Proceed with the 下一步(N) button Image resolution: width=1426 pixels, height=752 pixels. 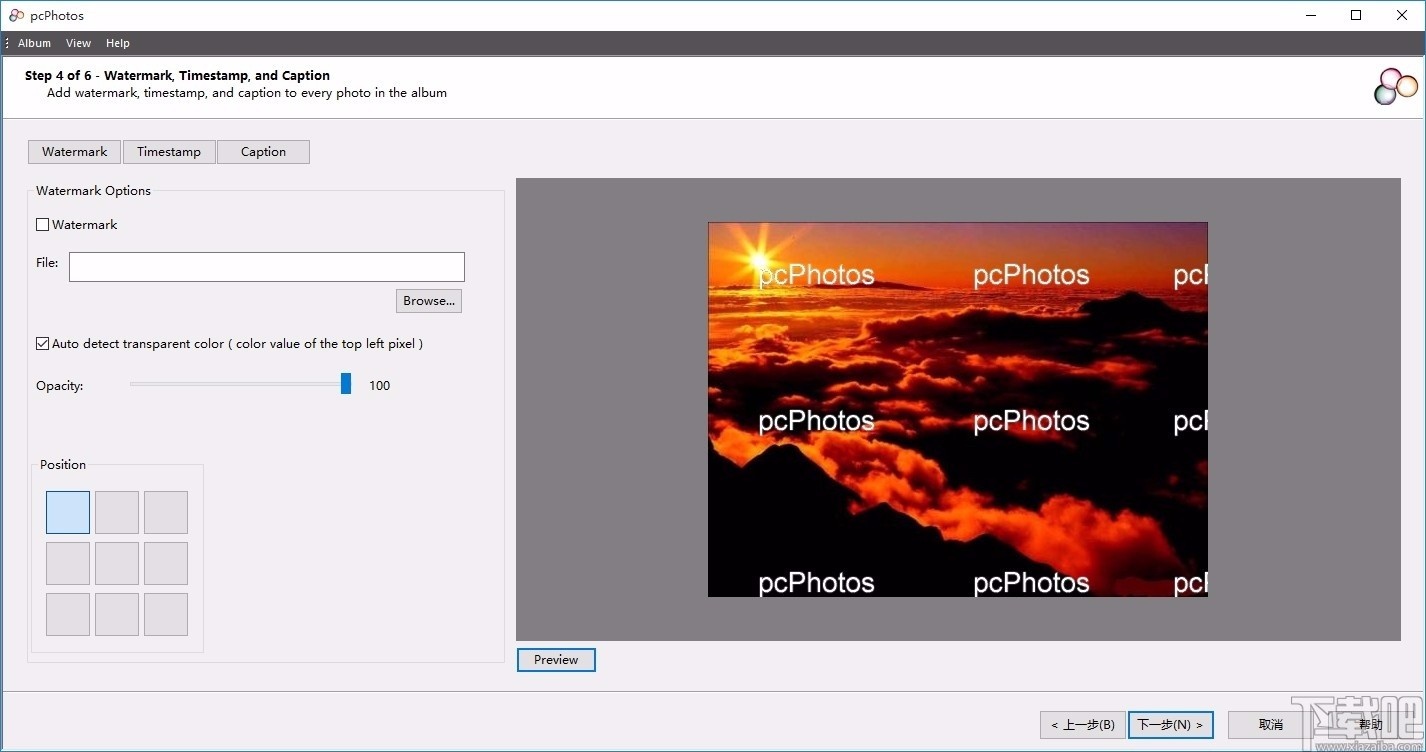tap(1171, 725)
